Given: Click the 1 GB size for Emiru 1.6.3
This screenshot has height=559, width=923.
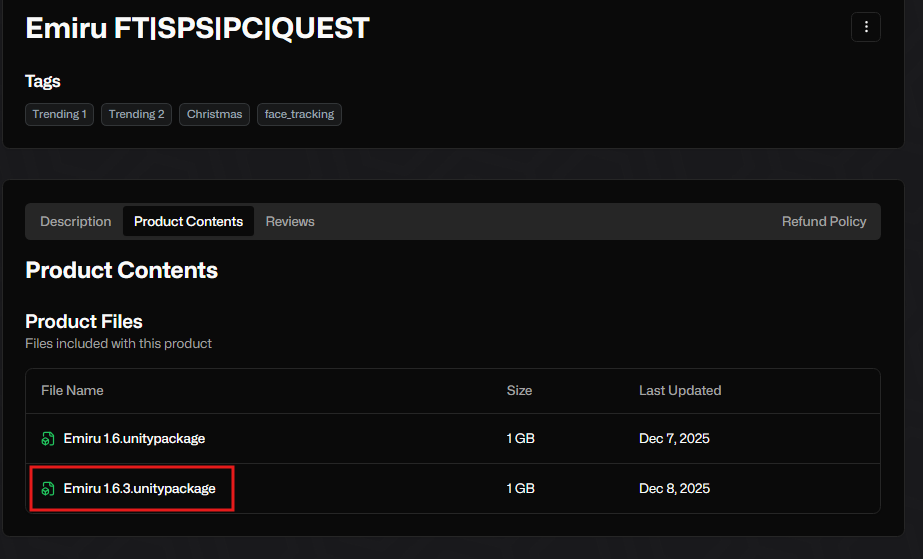Looking at the screenshot, I should click(x=520, y=488).
